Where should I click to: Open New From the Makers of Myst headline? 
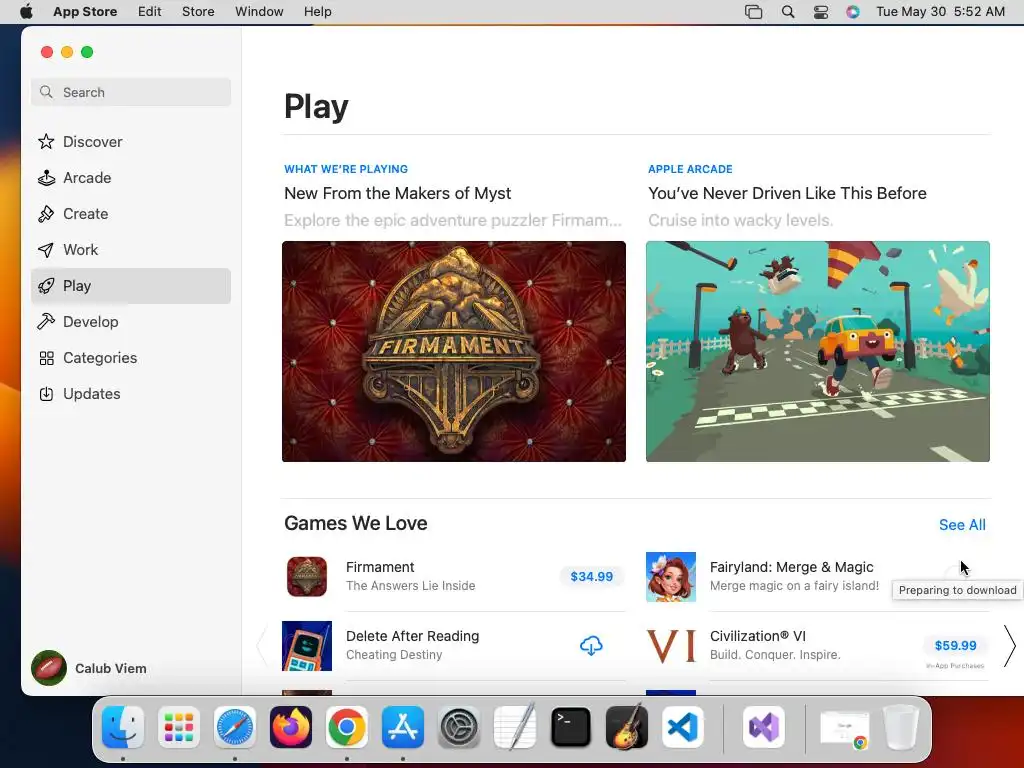tap(398, 193)
